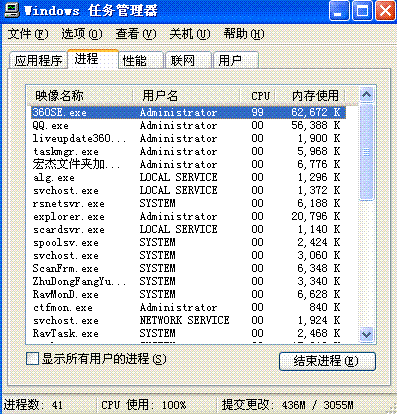Click the 56,388 K memory value
The image size is (397, 414).
(x=315, y=125)
